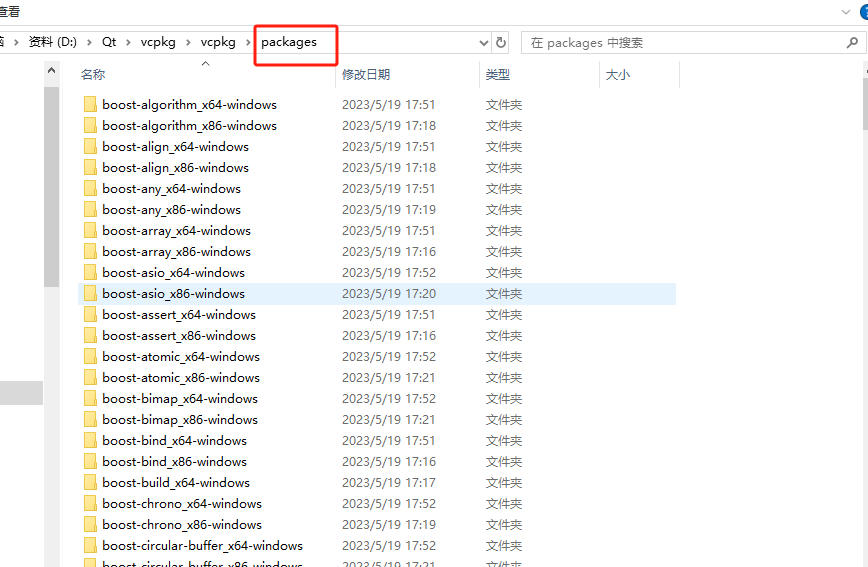Sort files by the 类型 column header
The width and height of the screenshot is (868, 567).
click(498, 75)
